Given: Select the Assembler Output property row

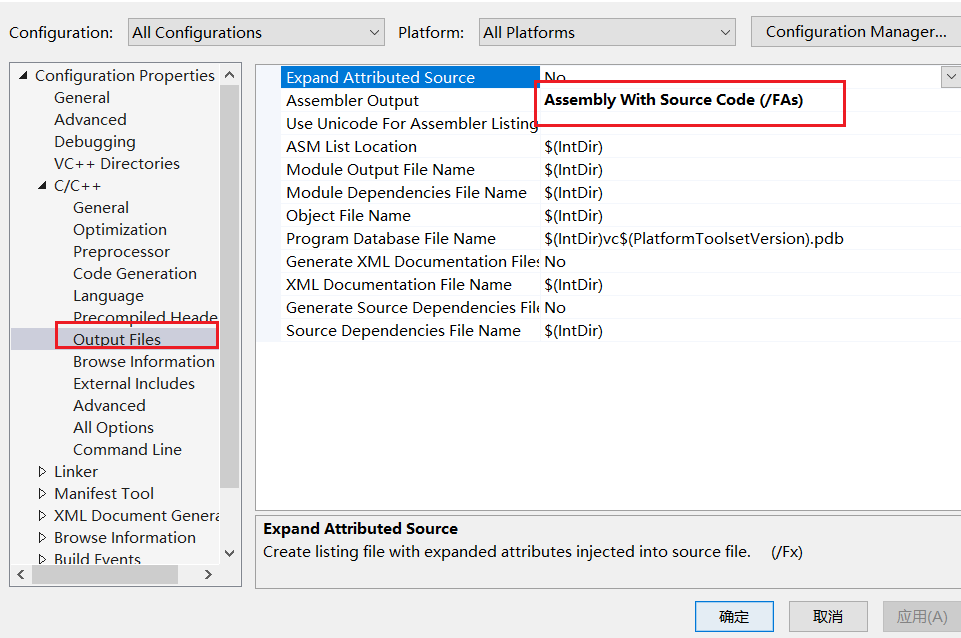Looking at the screenshot, I should 352,101.
